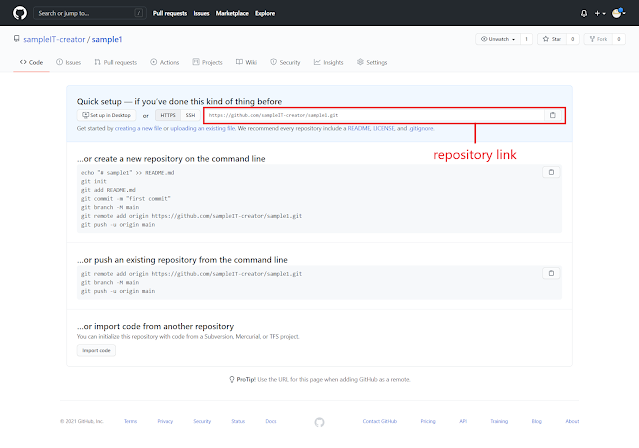
Task: Open the repository Pull requests tab
Action: tap(116, 62)
